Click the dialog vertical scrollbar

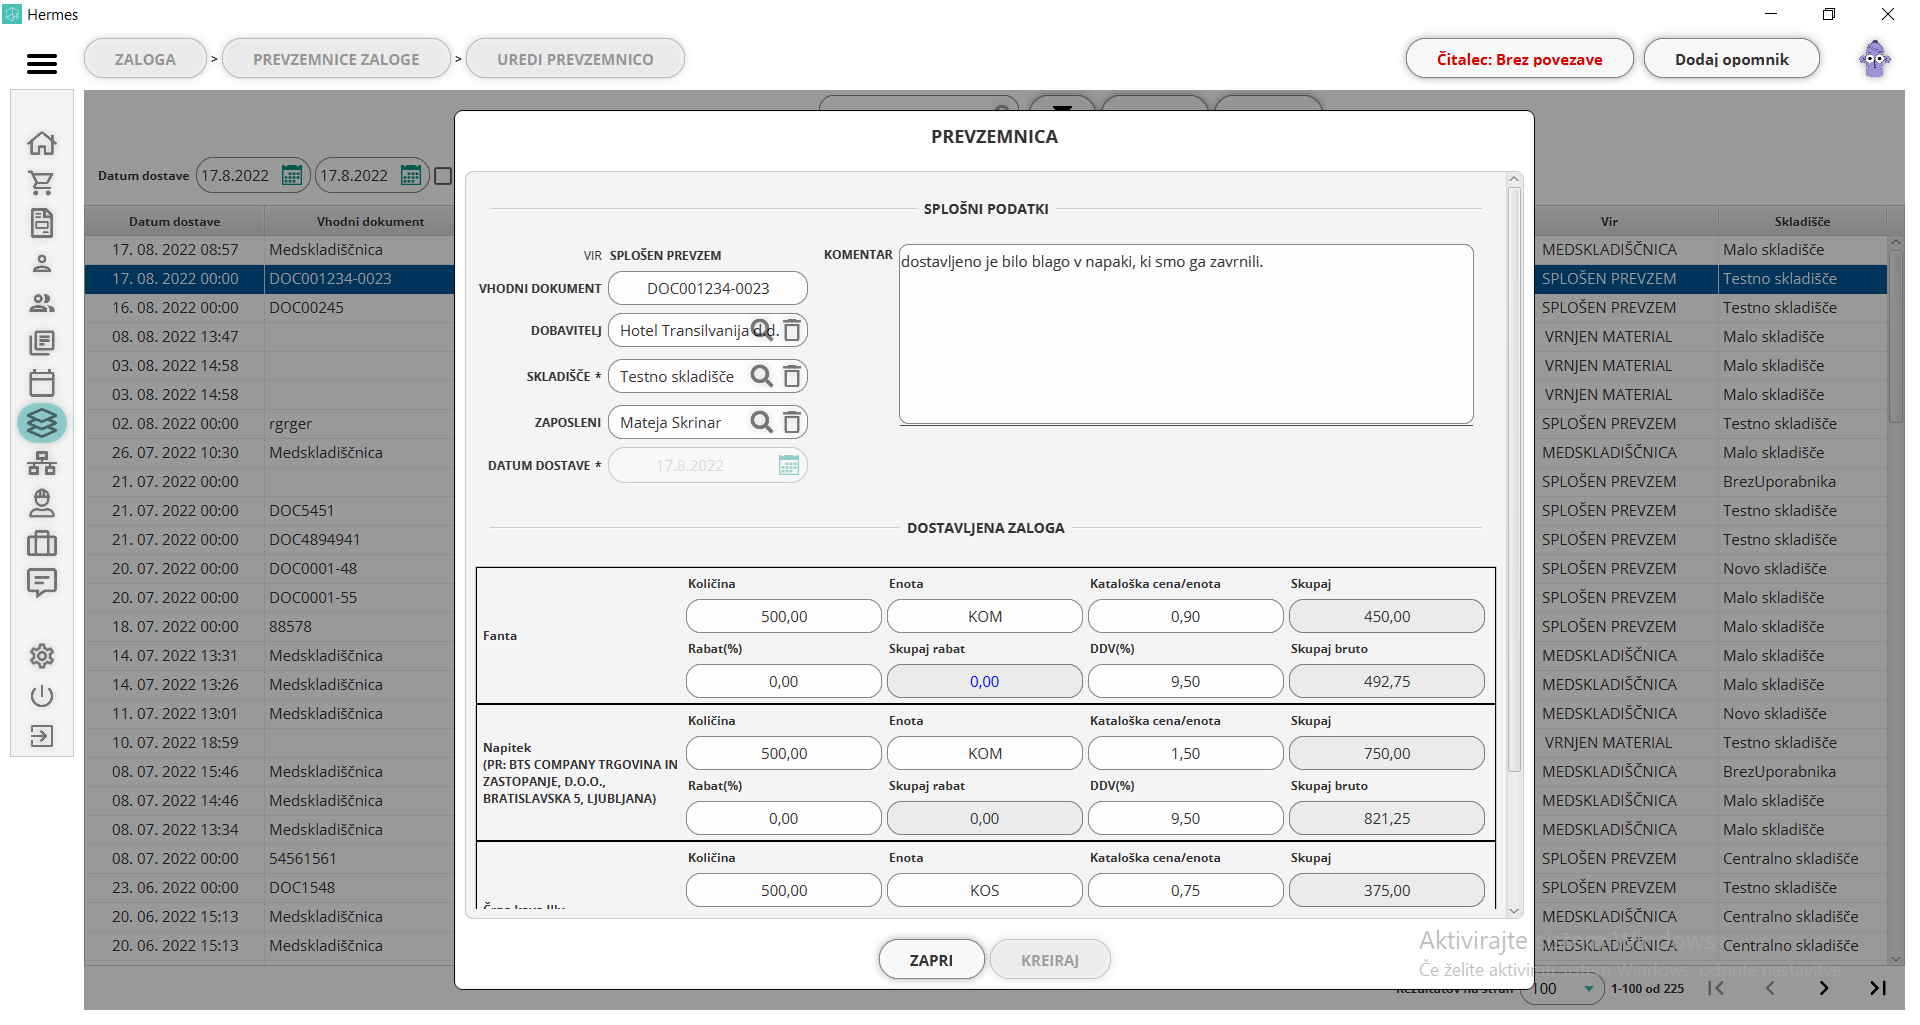pyautogui.click(x=1514, y=480)
